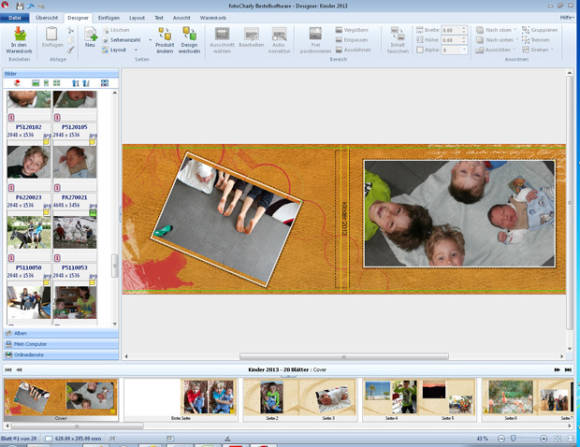
Task: Select the tilted feet photo on canvas
Action: coord(227,219)
